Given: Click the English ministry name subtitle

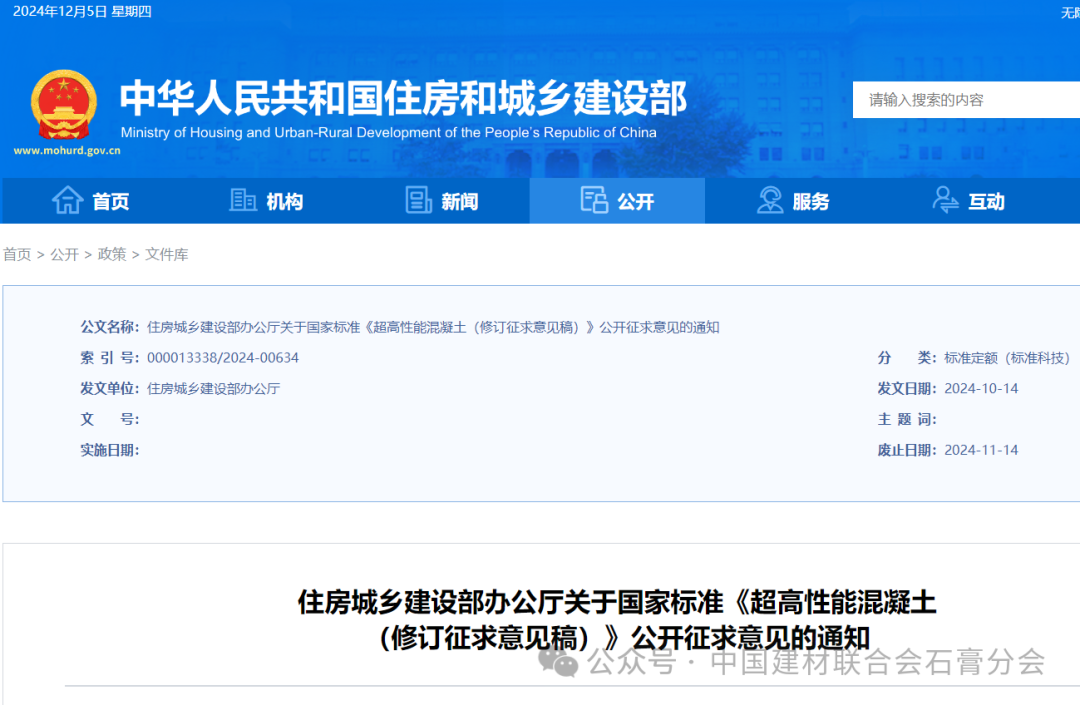Looking at the screenshot, I should (x=388, y=132).
